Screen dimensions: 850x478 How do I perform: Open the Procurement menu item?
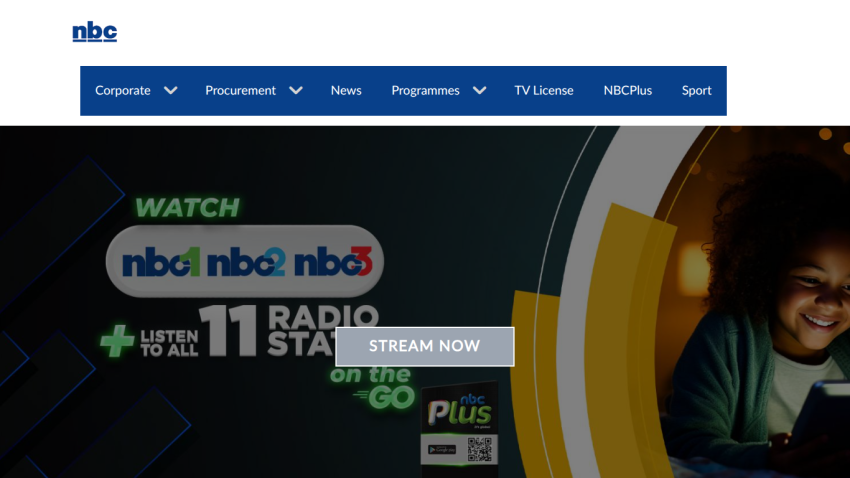[240, 91]
